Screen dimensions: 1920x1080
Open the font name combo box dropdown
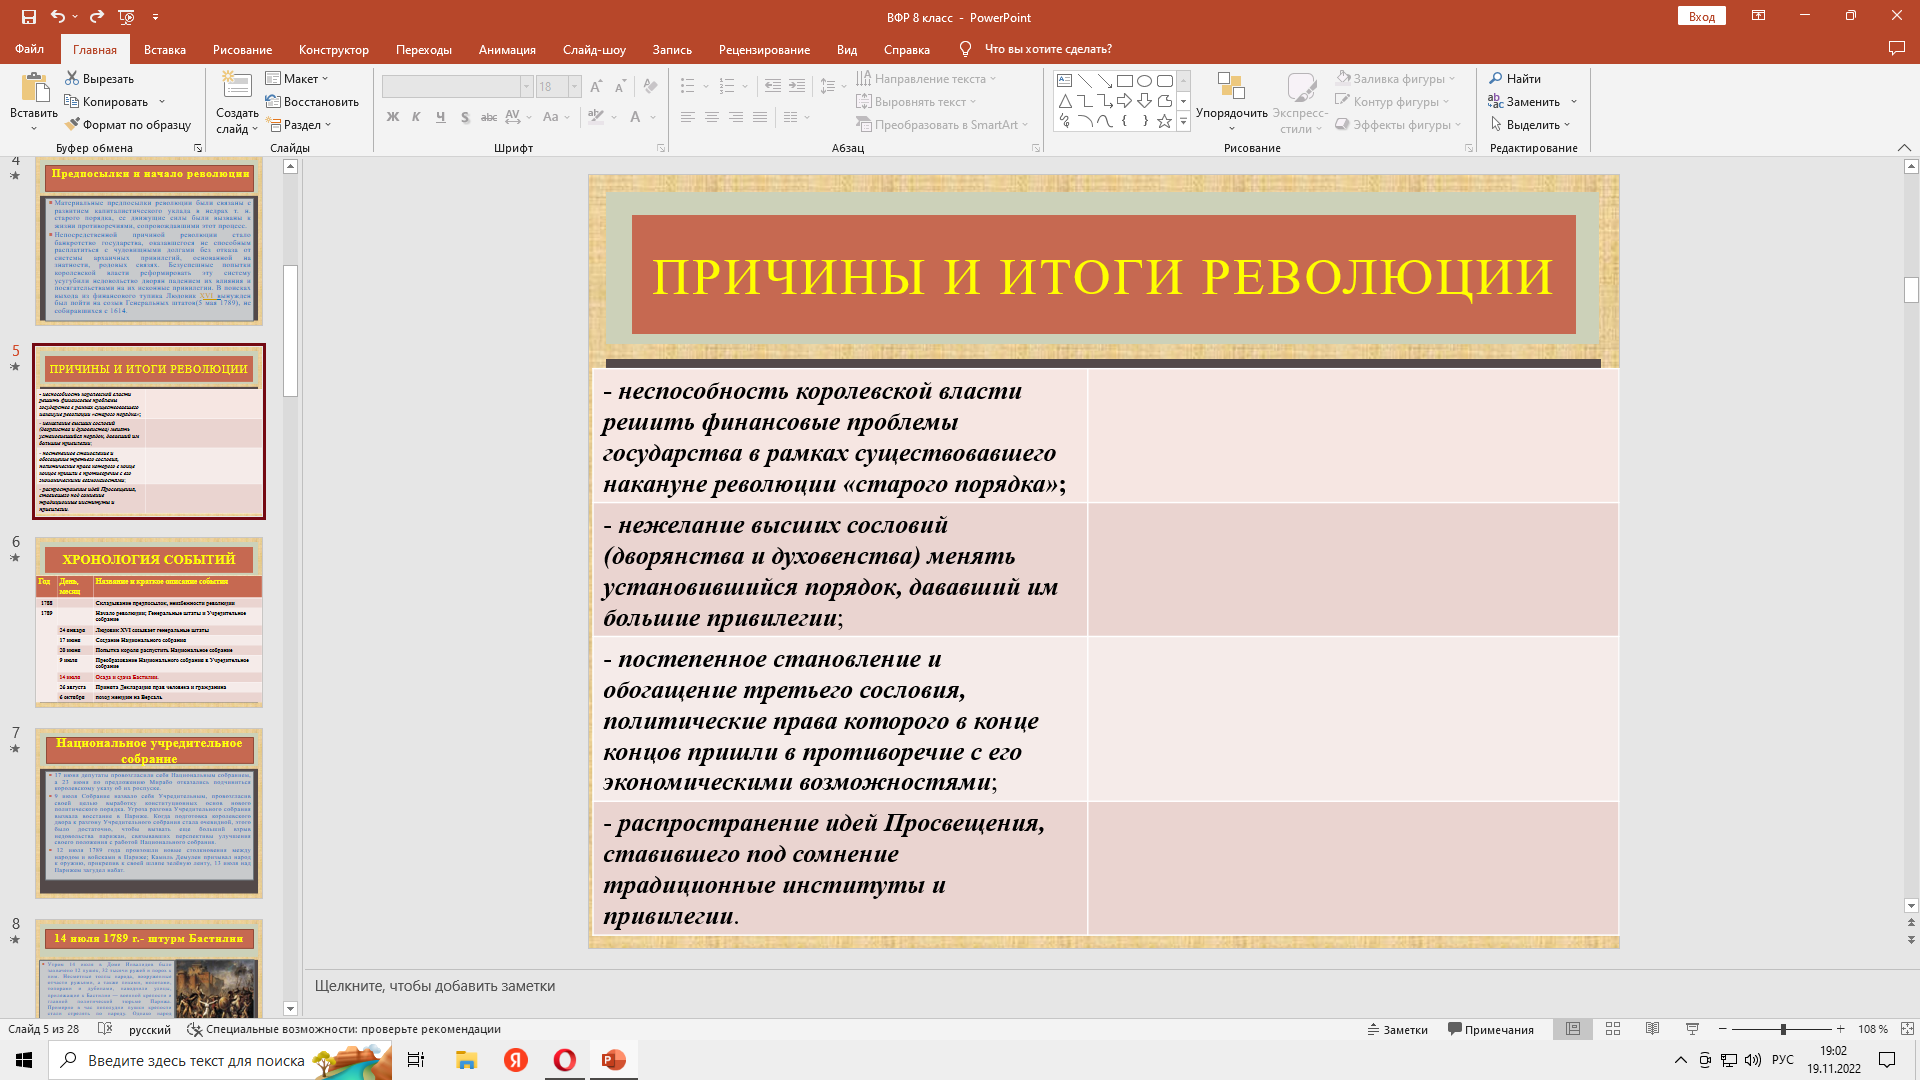526,87
